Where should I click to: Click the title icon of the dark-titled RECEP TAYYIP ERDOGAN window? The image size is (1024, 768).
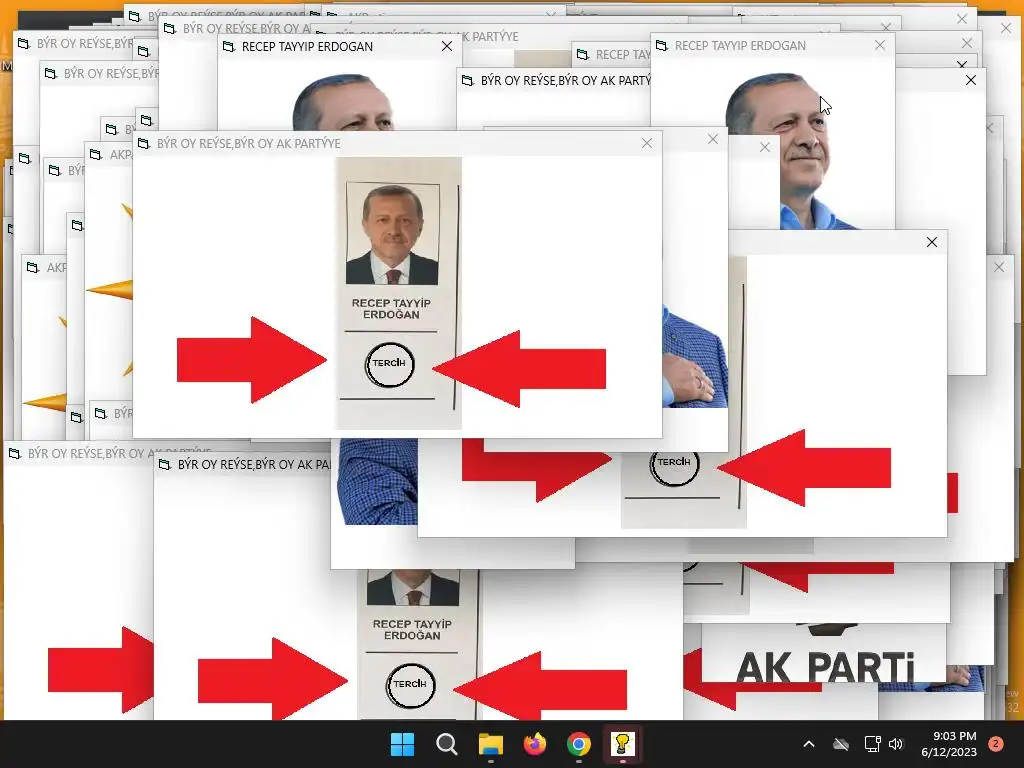[229, 46]
